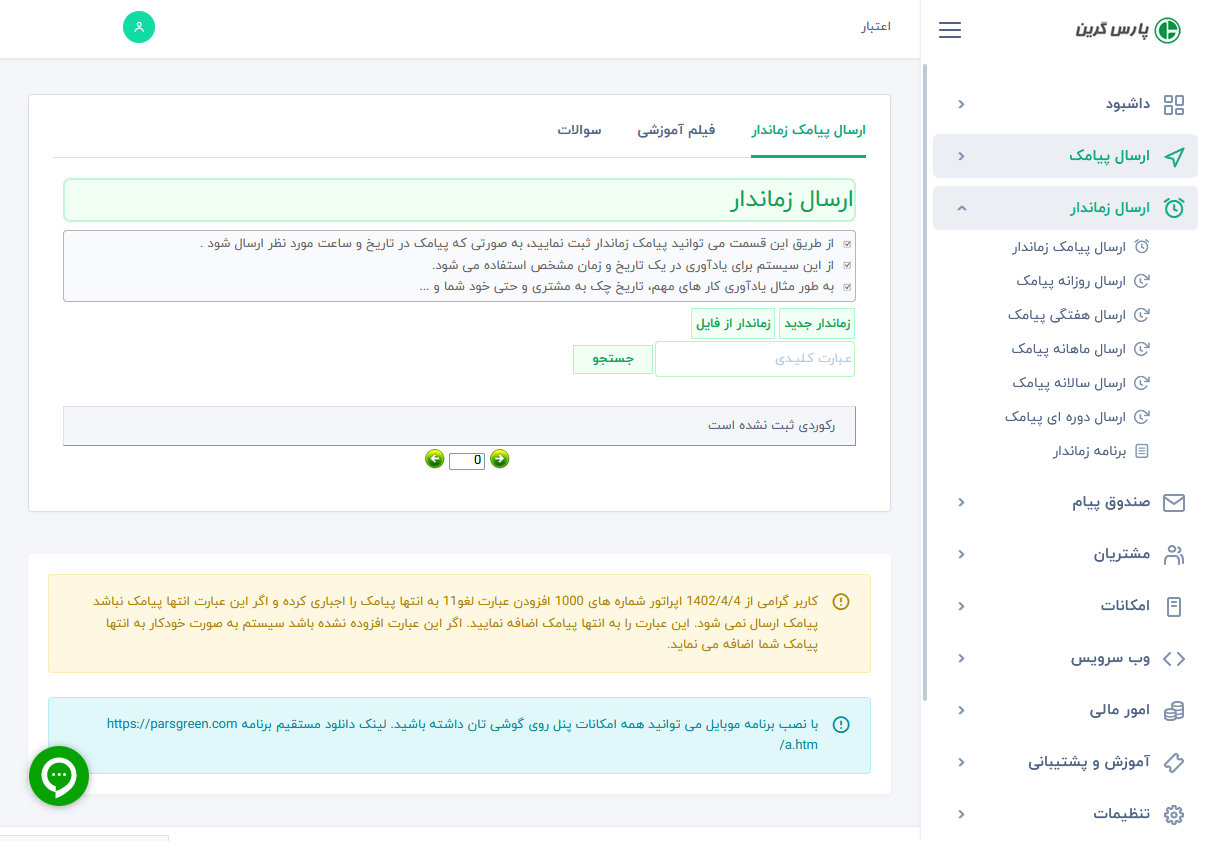Click the عبارت کلیدی search field
The width and height of the screenshot is (1208, 841).
(755, 359)
